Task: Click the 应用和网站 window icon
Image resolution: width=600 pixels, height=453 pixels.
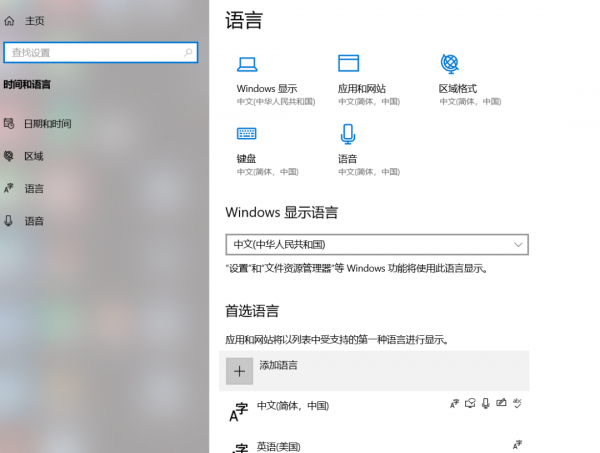Action: point(348,63)
